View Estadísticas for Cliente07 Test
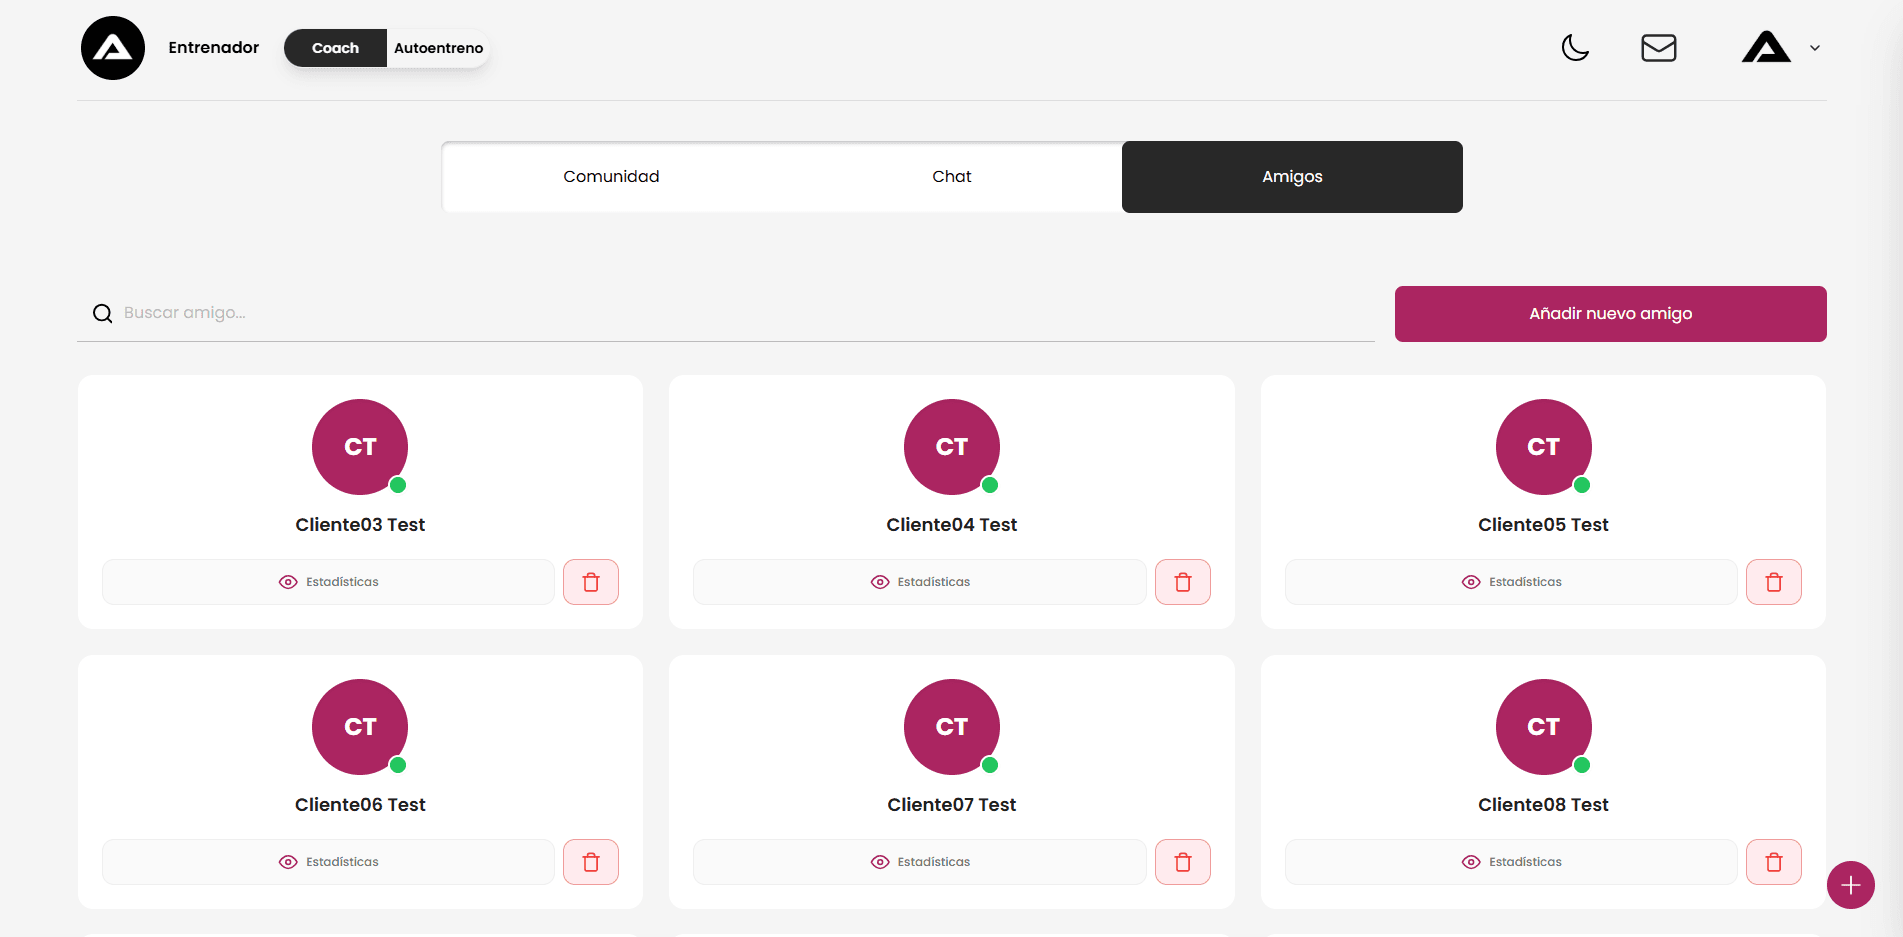The width and height of the screenshot is (1903, 937). tap(919, 862)
